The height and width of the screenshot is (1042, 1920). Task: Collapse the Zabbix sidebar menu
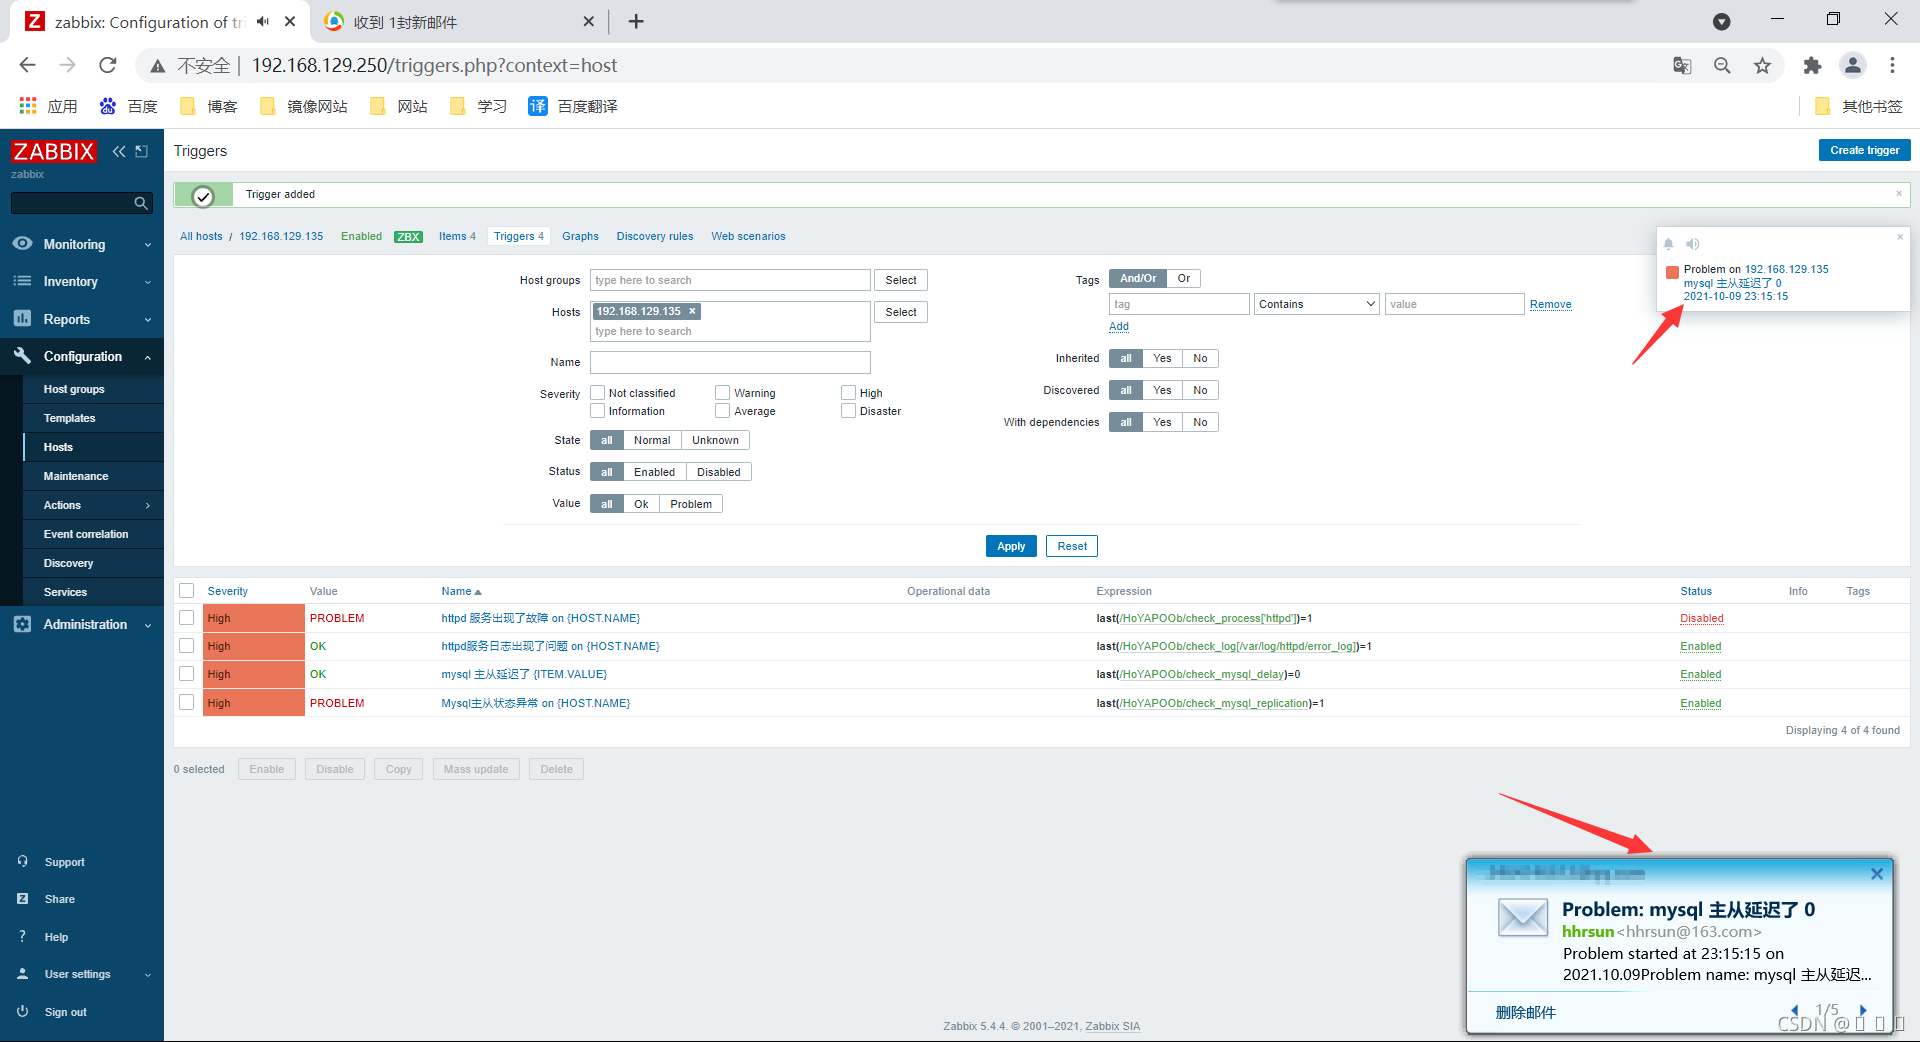[x=119, y=151]
